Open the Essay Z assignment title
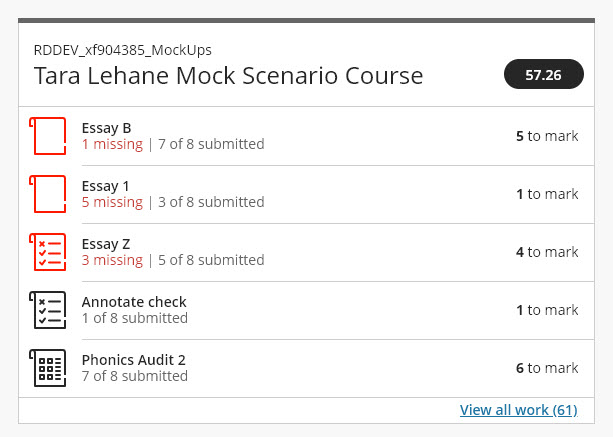Image resolution: width=613 pixels, height=437 pixels. (106, 243)
